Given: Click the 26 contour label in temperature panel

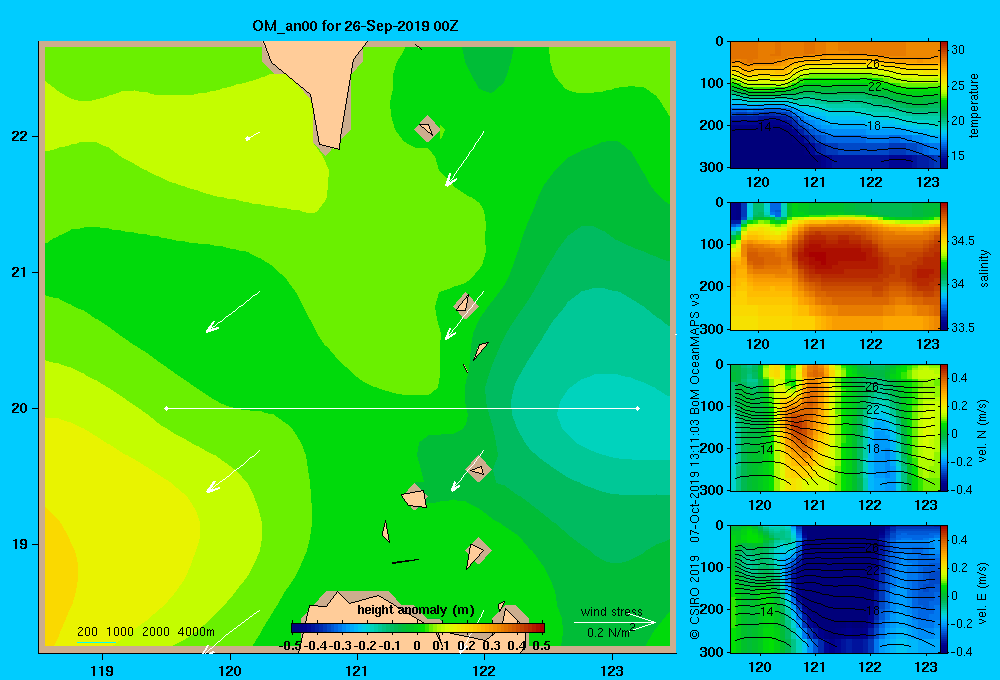Looking at the screenshot, I should coord(873,64).
